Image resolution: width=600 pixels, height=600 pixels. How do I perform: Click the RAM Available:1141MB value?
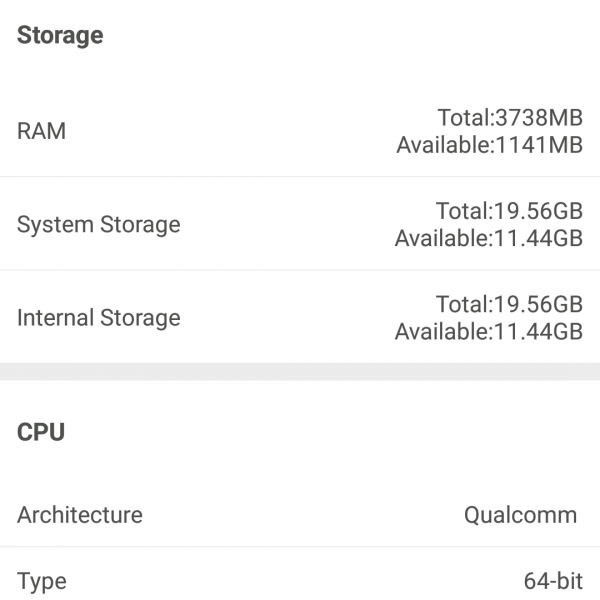489,145
